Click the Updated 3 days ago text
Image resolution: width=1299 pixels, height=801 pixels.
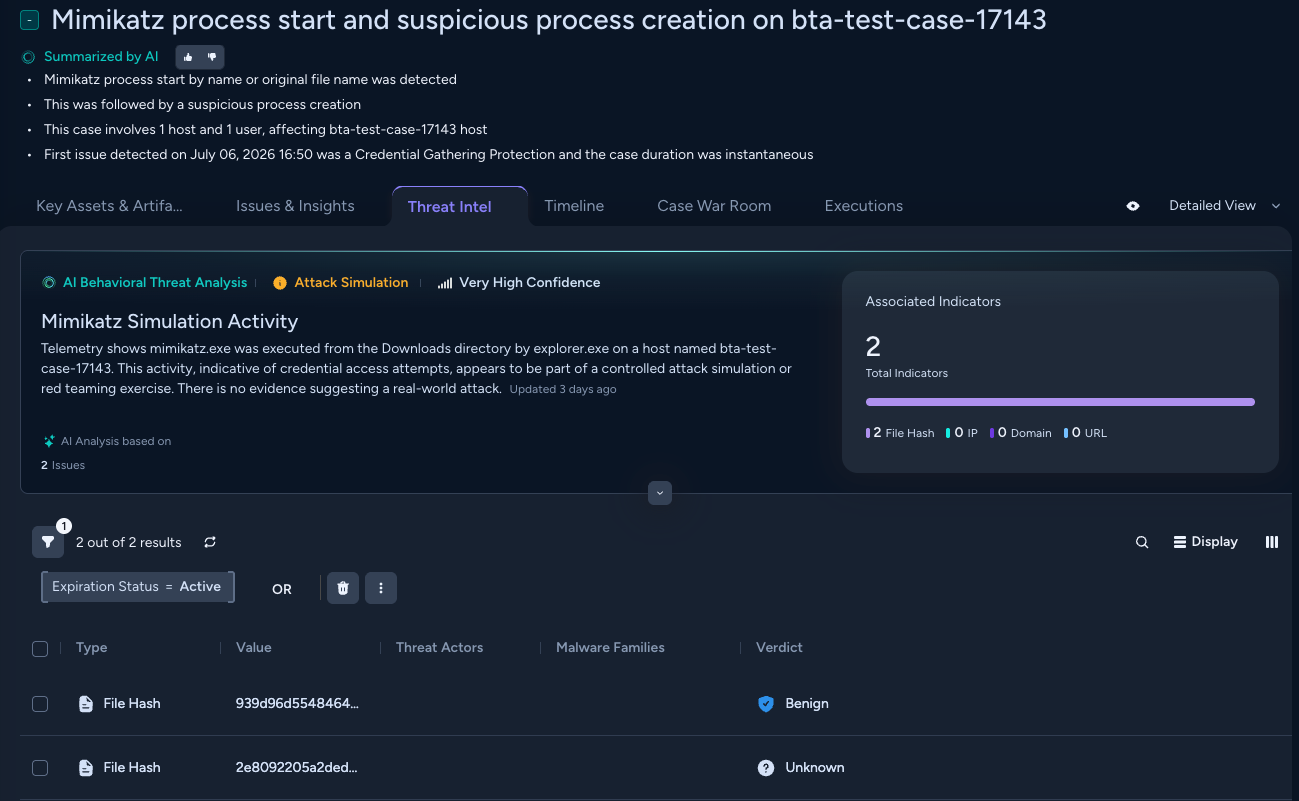(563, 389)
